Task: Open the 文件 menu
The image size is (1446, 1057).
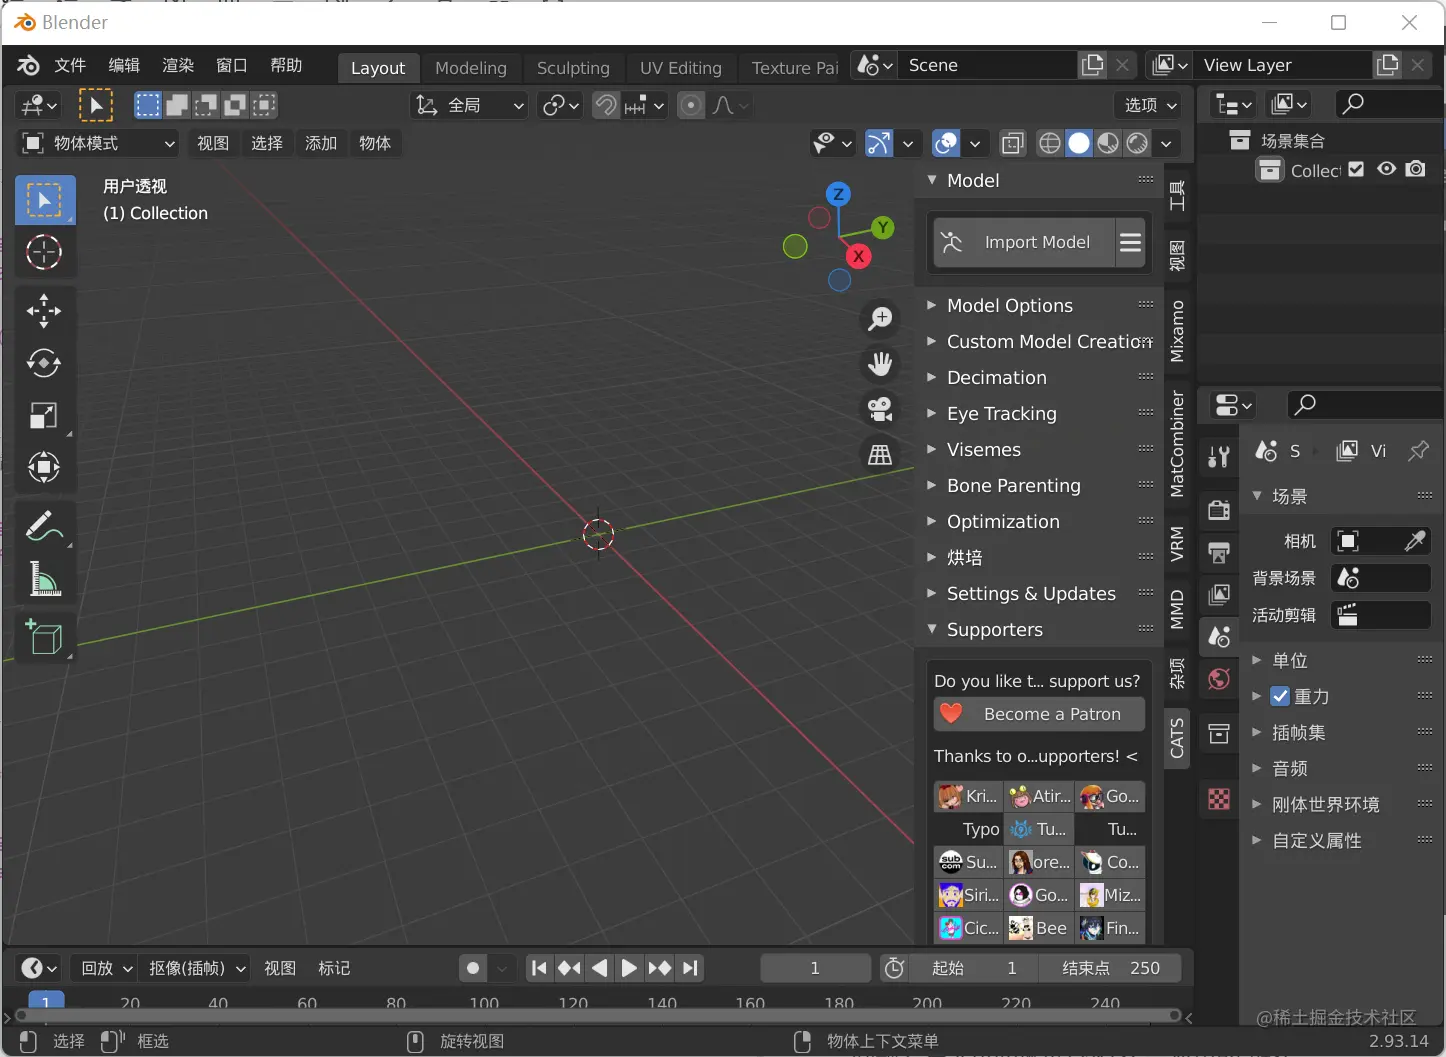Action: (x=70, y=65)
